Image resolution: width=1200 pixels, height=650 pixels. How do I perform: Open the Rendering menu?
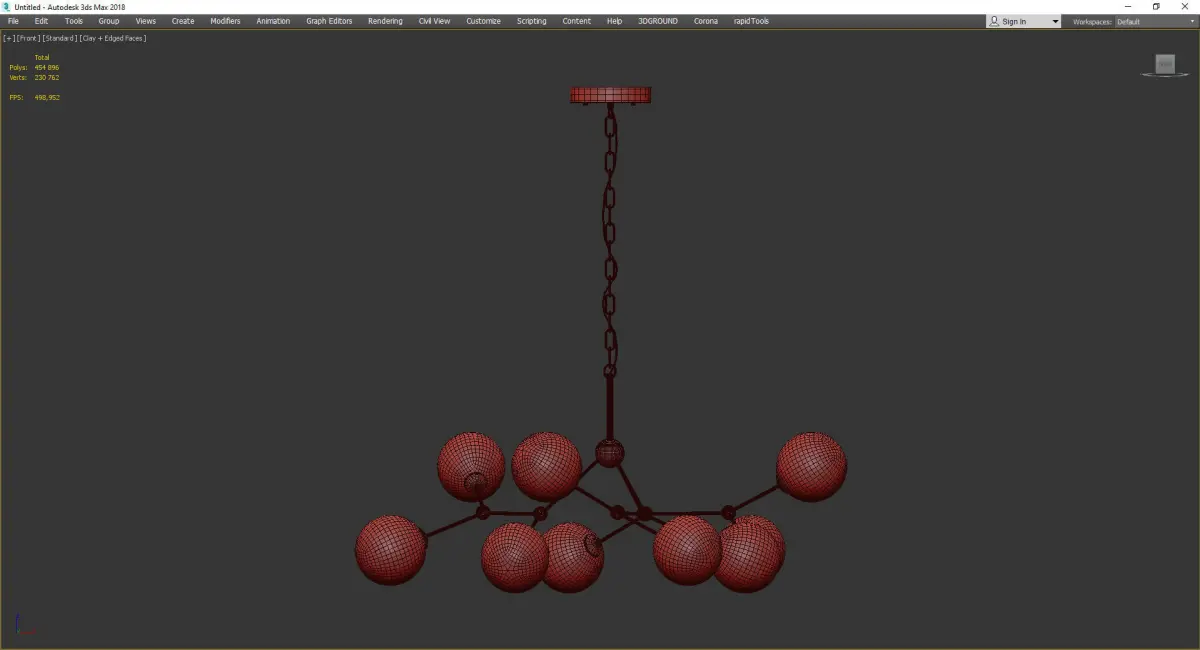click(x=385, y=21)
